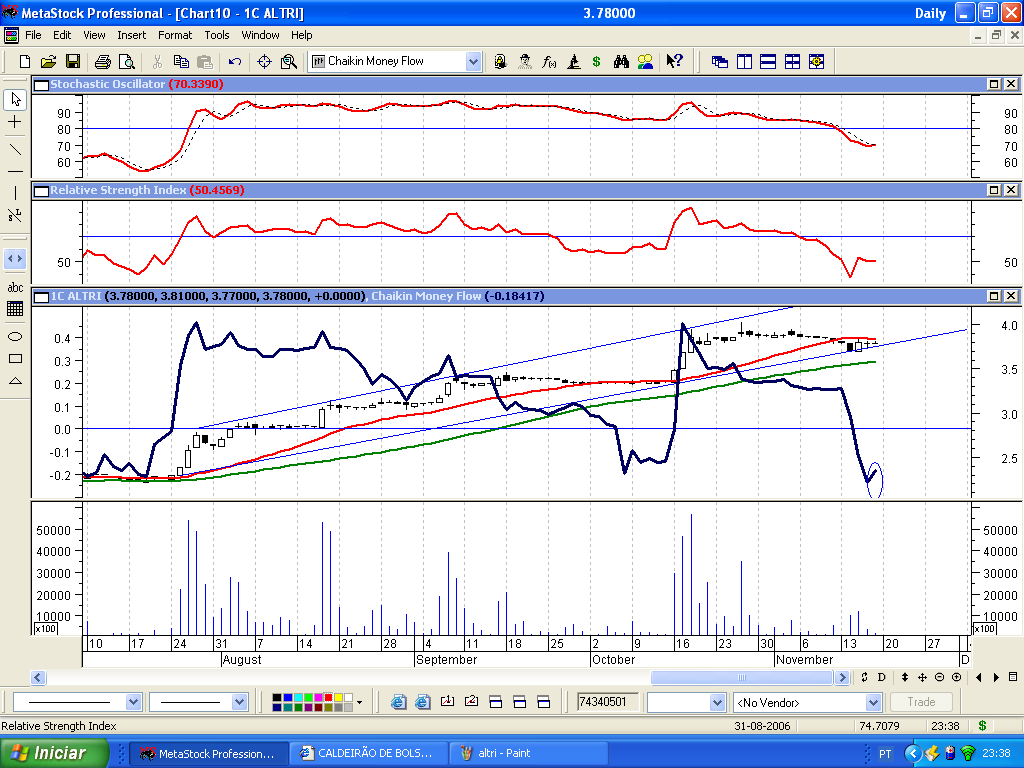This screenshot has height=768, width=1024.
Task: Click the Undo arrow icon
Action: 234,62
